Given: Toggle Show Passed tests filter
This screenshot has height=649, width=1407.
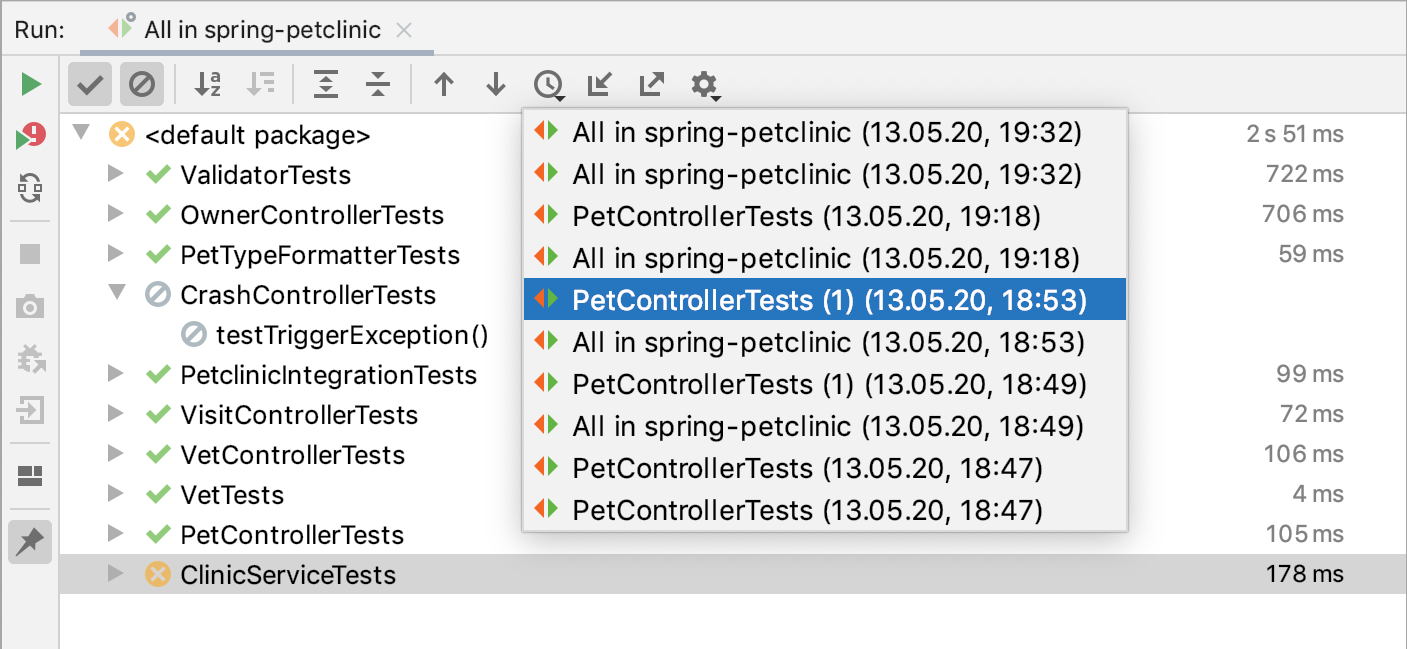Looking at the screenshot, I should click(89, 84).
